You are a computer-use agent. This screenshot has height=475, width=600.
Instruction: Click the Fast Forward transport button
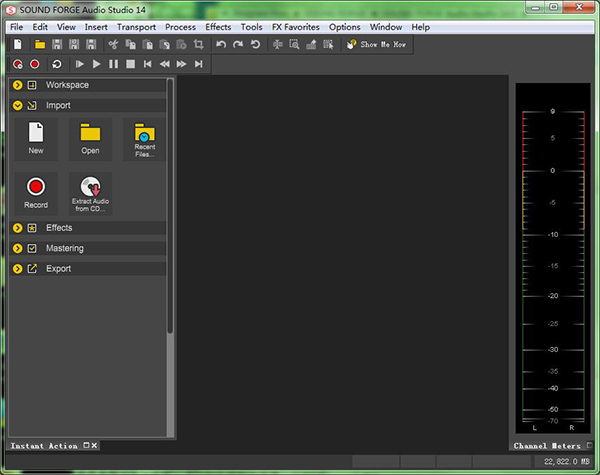(x=181, y=64)
